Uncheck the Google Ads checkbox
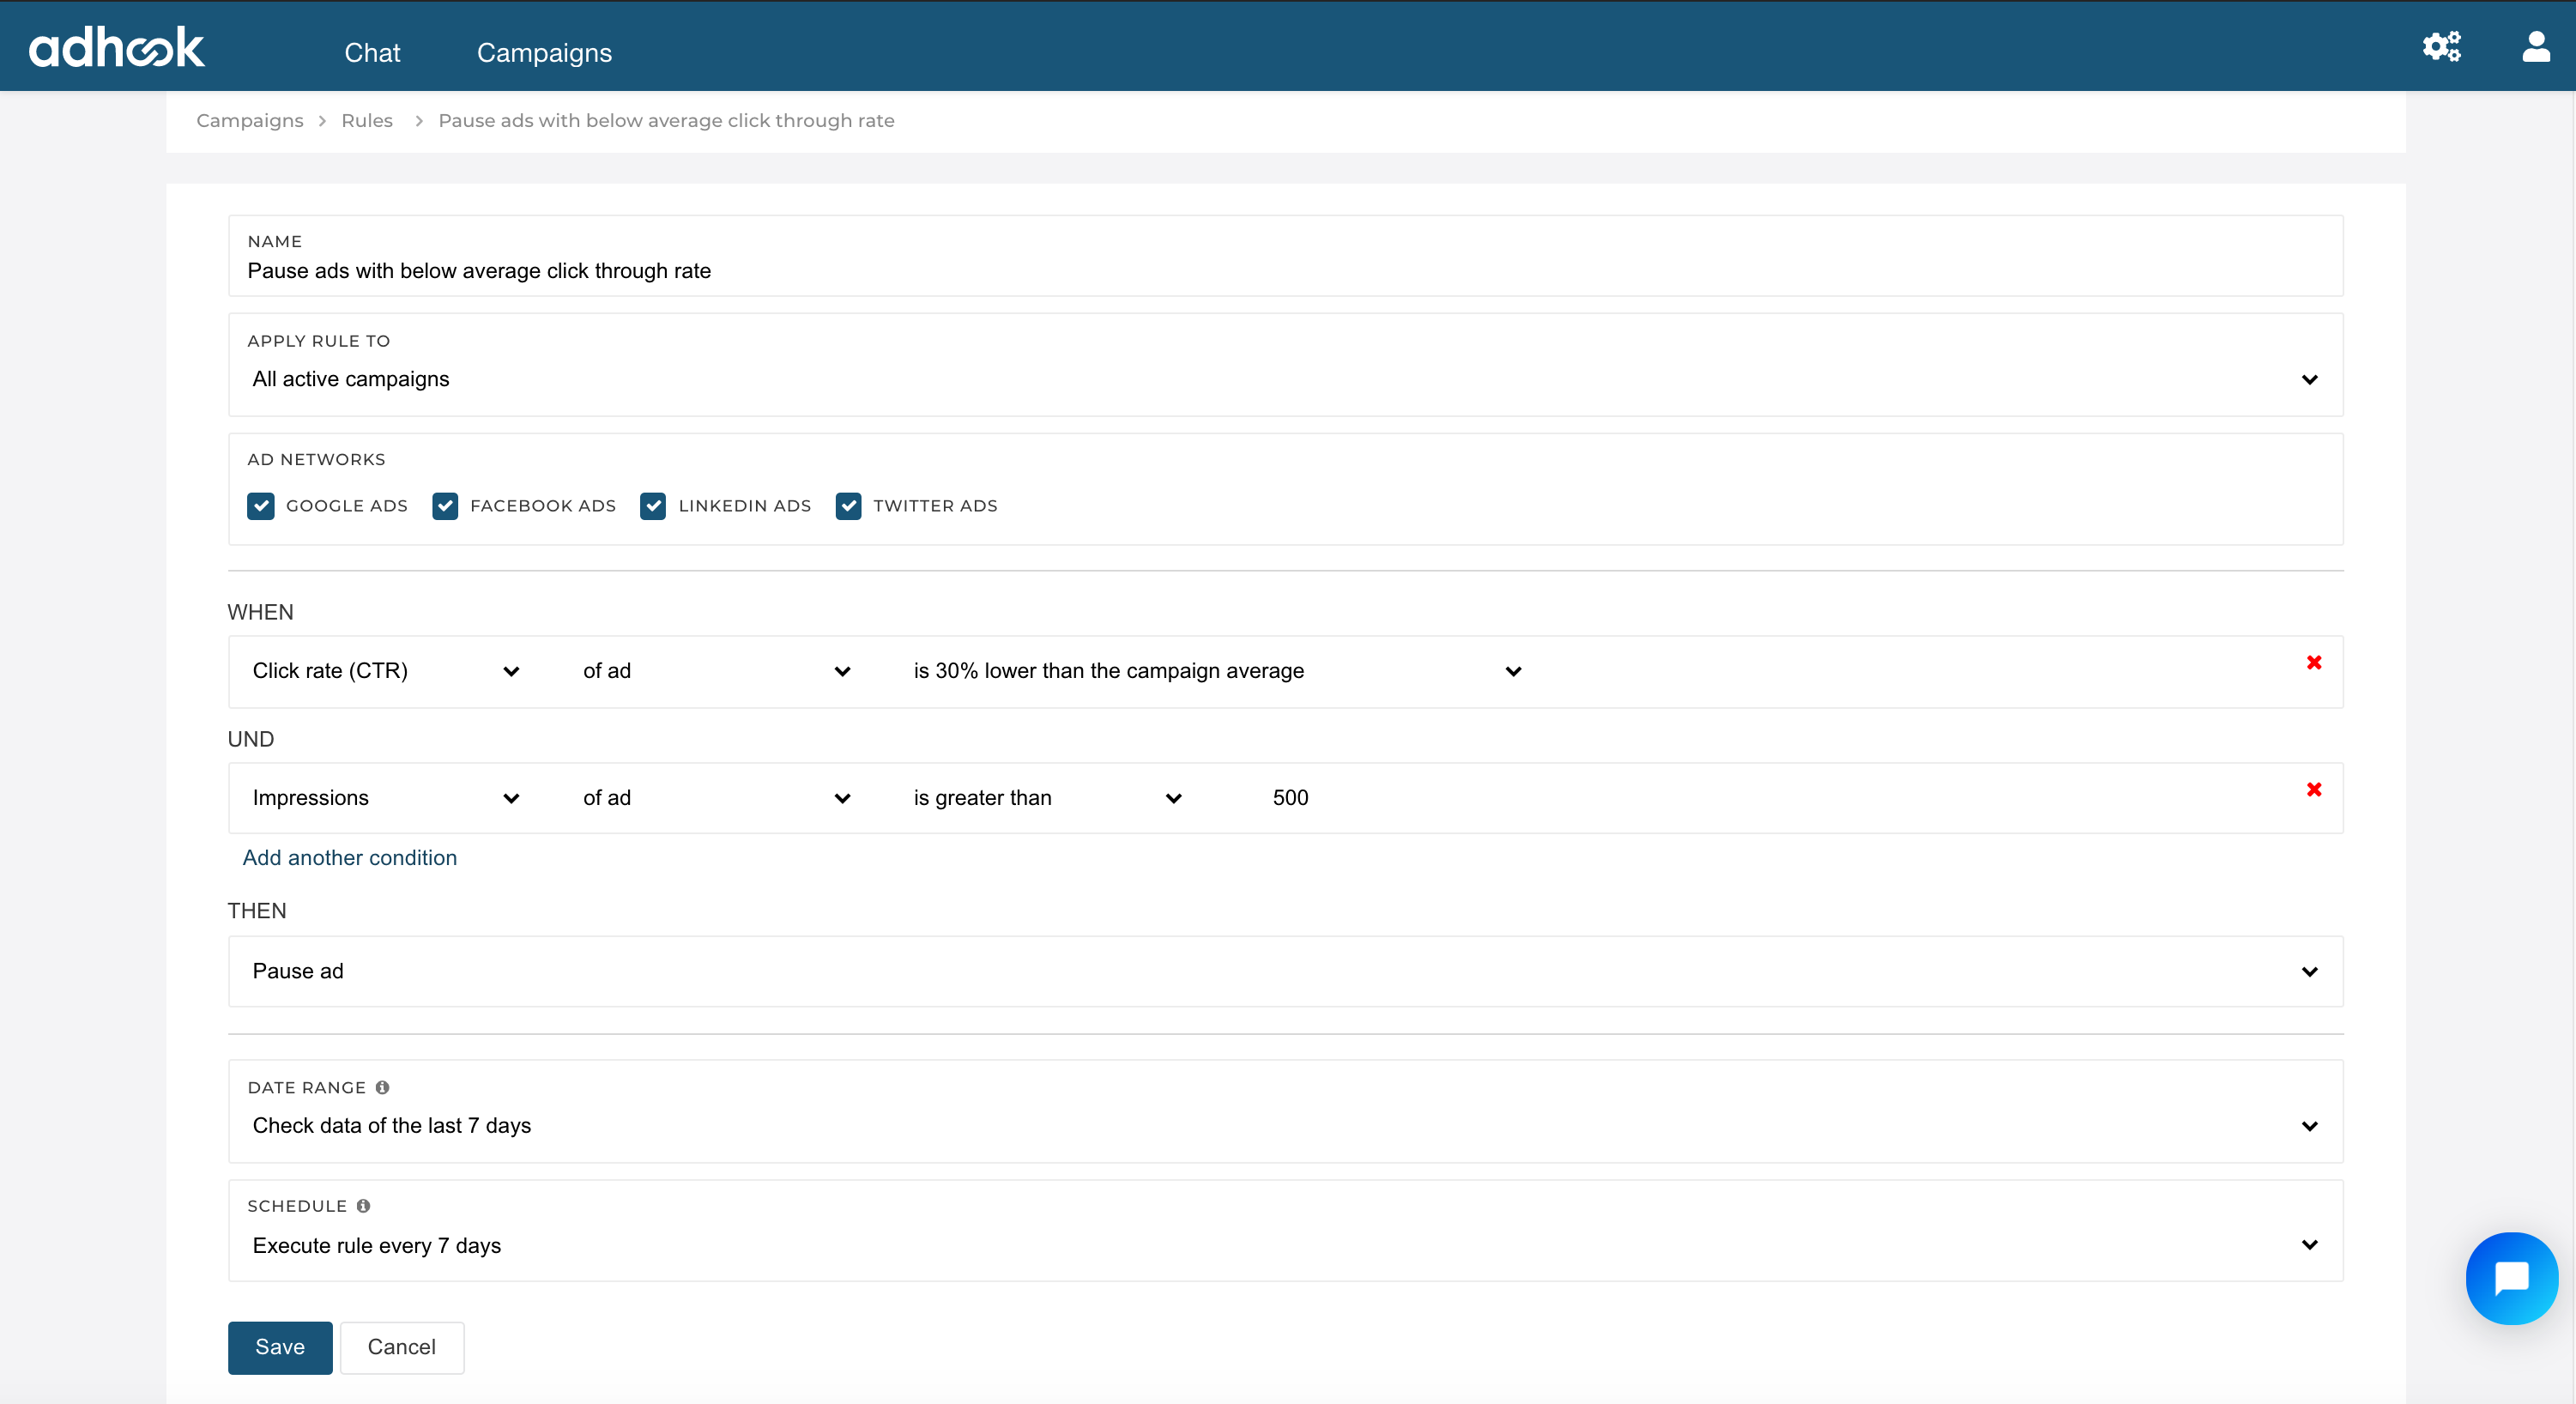 point(261,506)
